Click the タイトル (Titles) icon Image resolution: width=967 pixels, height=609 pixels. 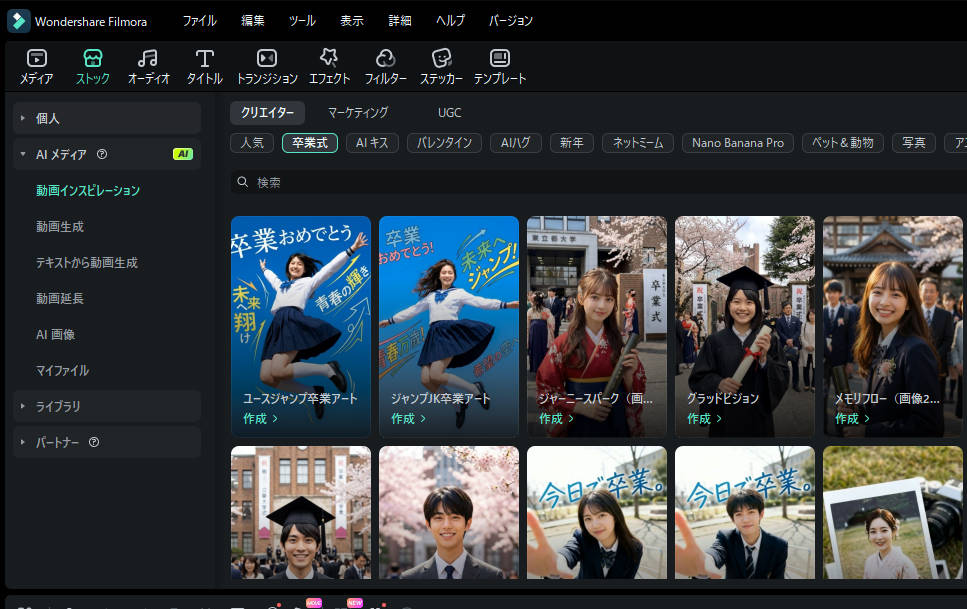[203, 65]
